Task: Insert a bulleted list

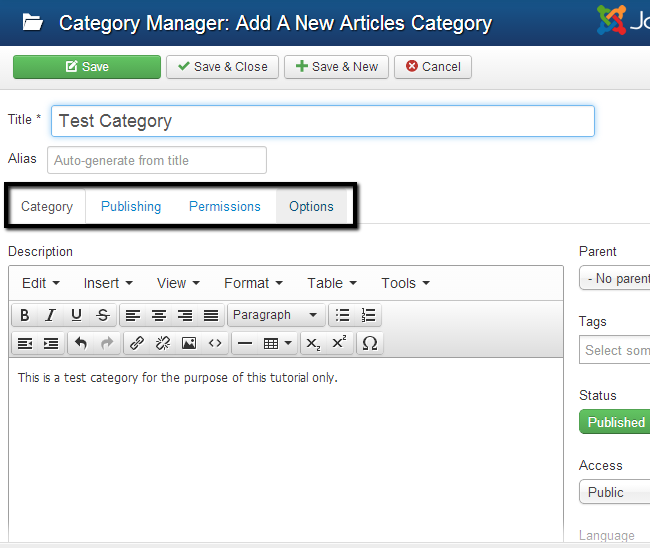Action: coord(342,315)
